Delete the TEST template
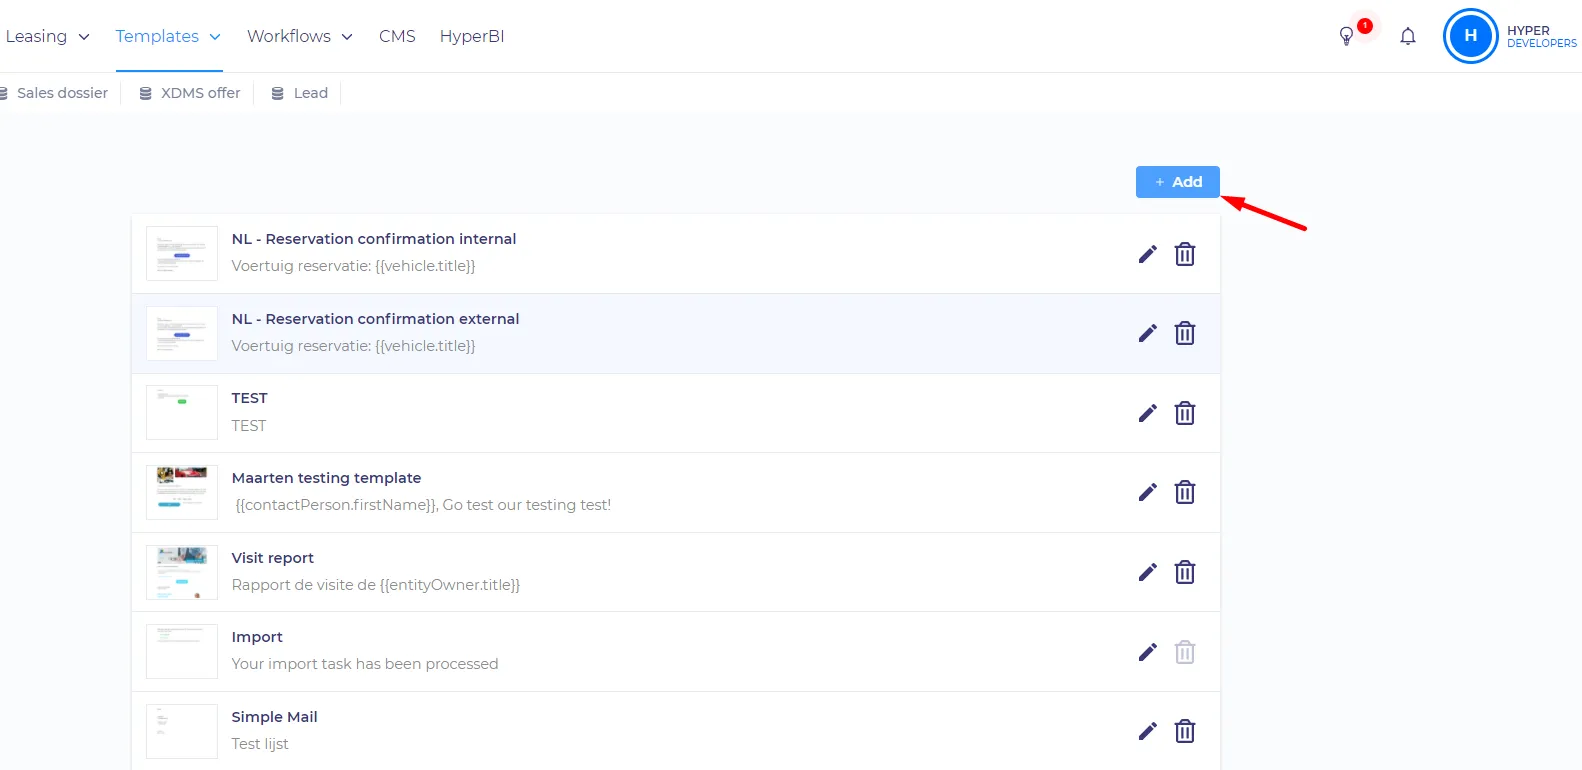This screenshot has width=1582, height=770. tap(1185, 413)
